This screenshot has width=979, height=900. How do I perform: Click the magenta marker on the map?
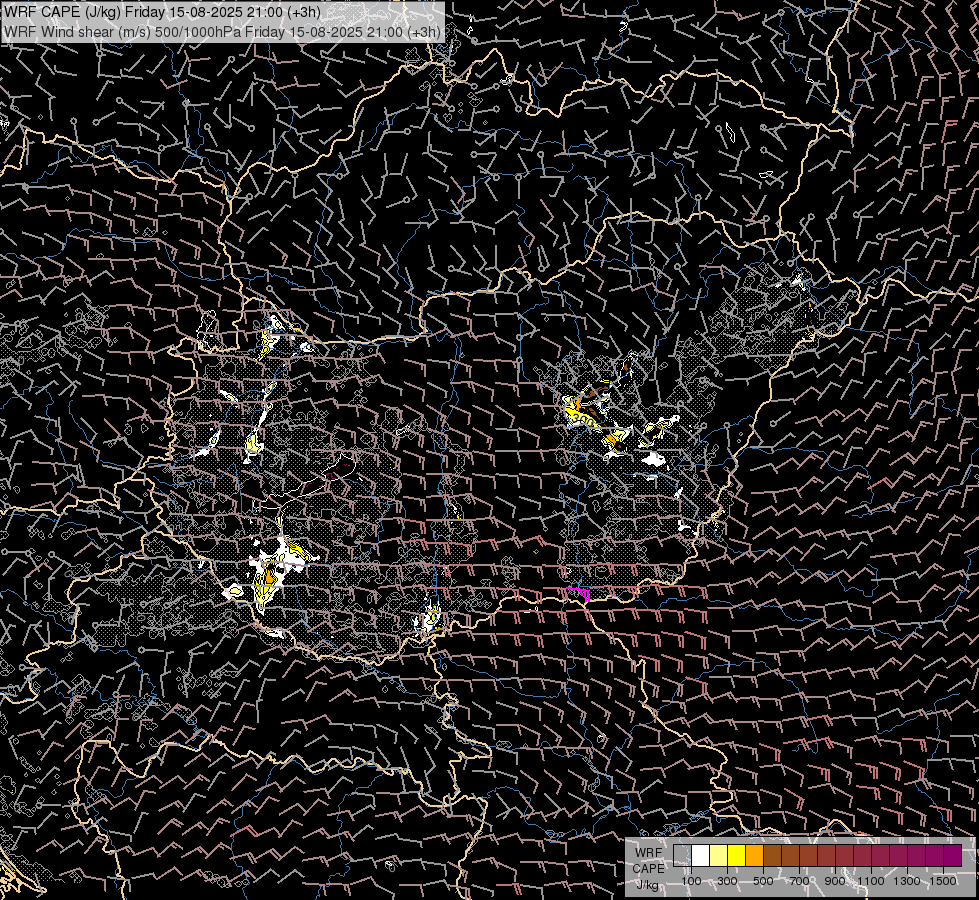tap(579, 593)
